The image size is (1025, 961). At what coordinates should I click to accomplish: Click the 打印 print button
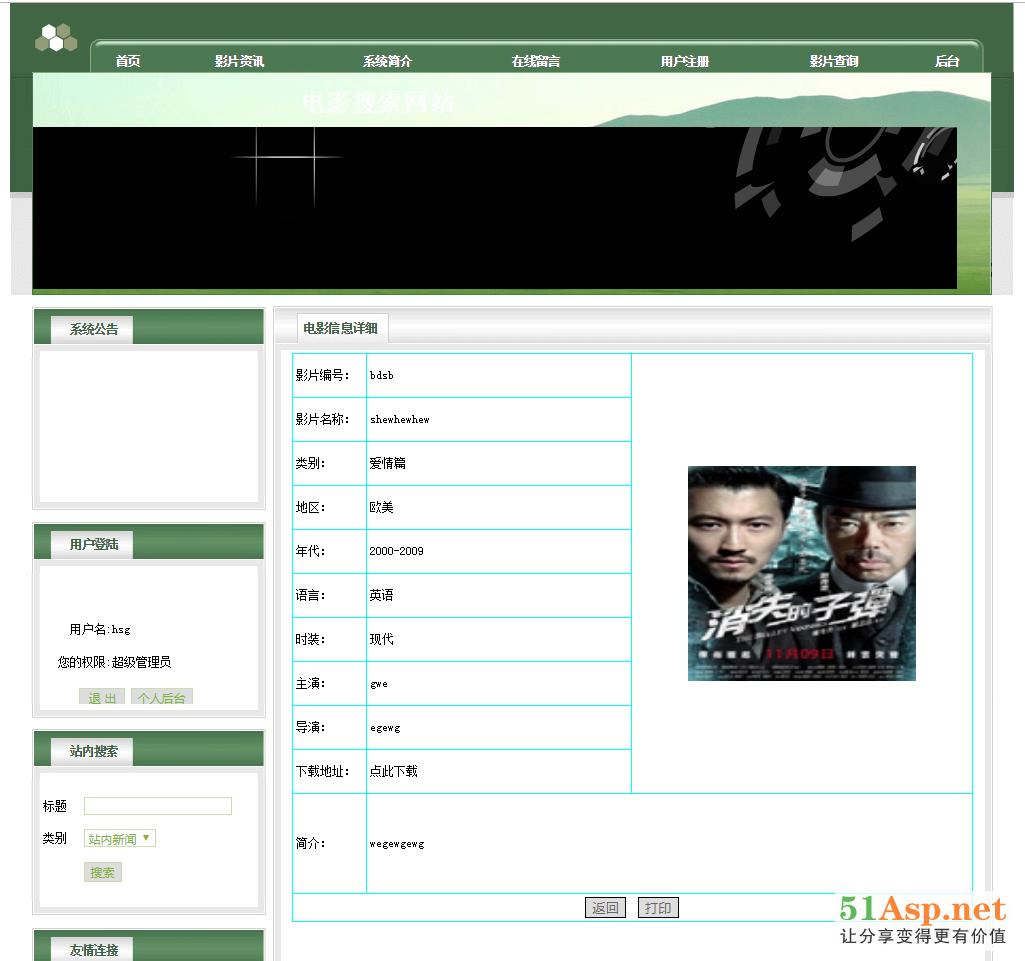(x=658, y=908)
